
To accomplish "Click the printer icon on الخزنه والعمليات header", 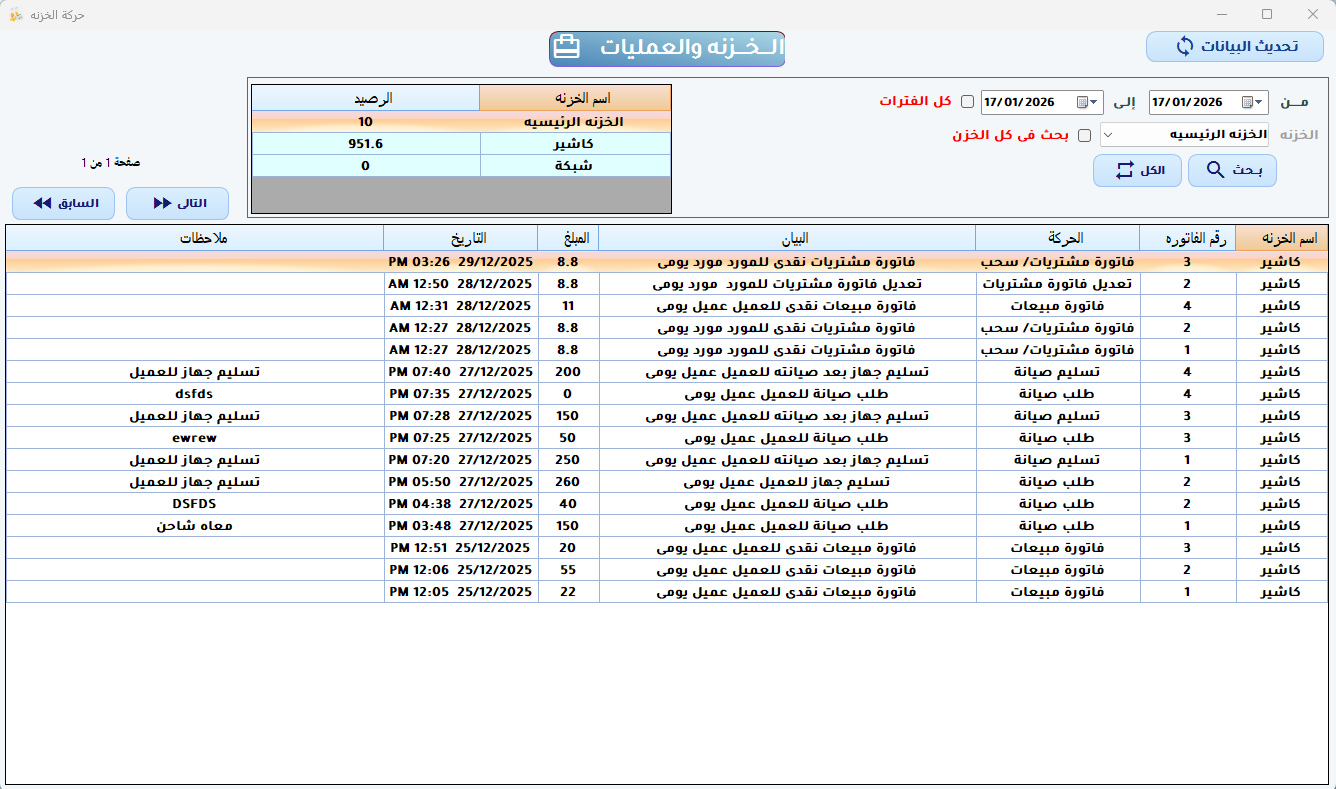I will (x=566, y=47).
